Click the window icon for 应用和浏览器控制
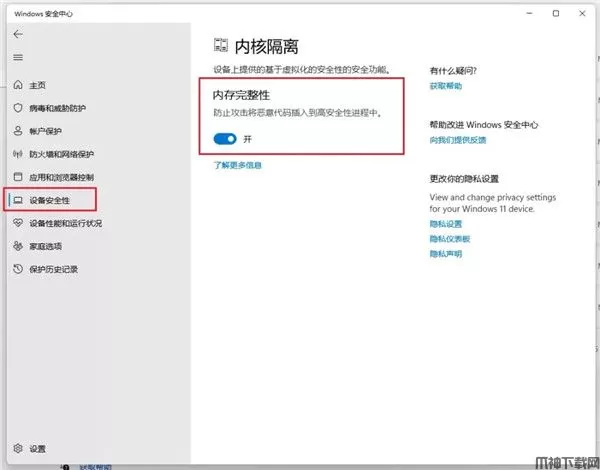This screenshot has width=600, height=470. tap(18, 177)
